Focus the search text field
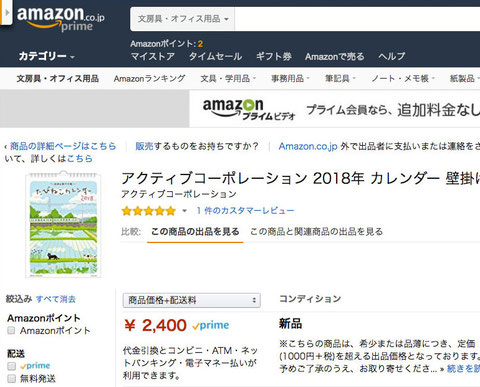Image resolution: width=480 pixels, height=387 pixels. 357,19
